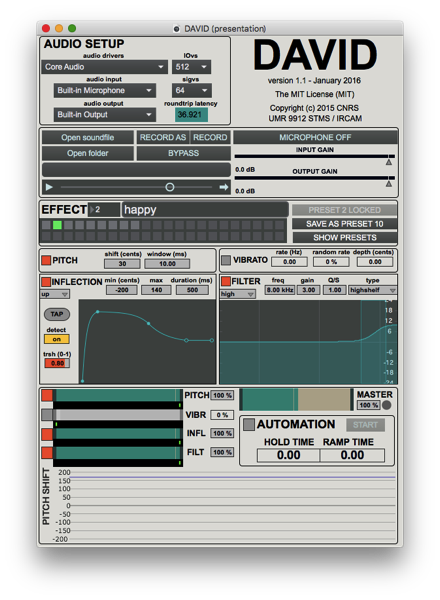Image resolution: width=440 pixels, height=600 pixels.
Task: Click the roundtrip latency value 36.921
Action: tap(191, 115)
